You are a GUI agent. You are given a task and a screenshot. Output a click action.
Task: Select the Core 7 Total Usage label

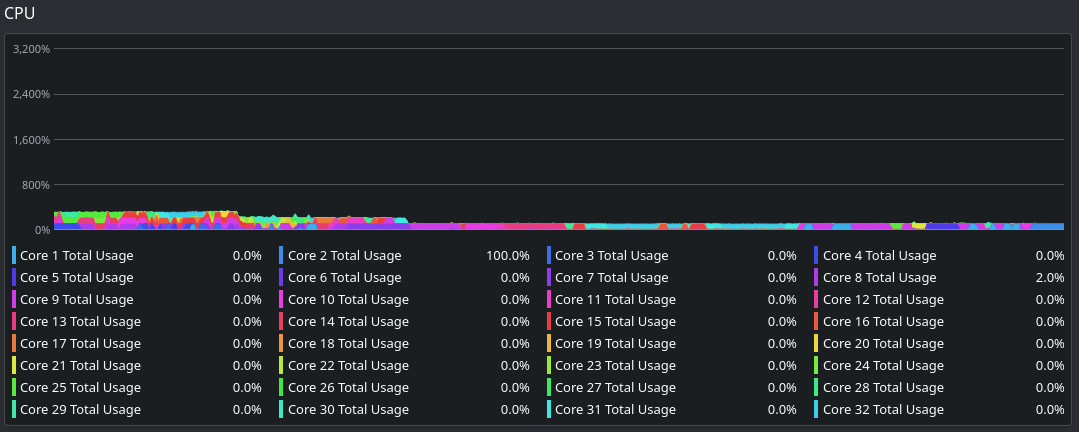click(x=612, y=277)
